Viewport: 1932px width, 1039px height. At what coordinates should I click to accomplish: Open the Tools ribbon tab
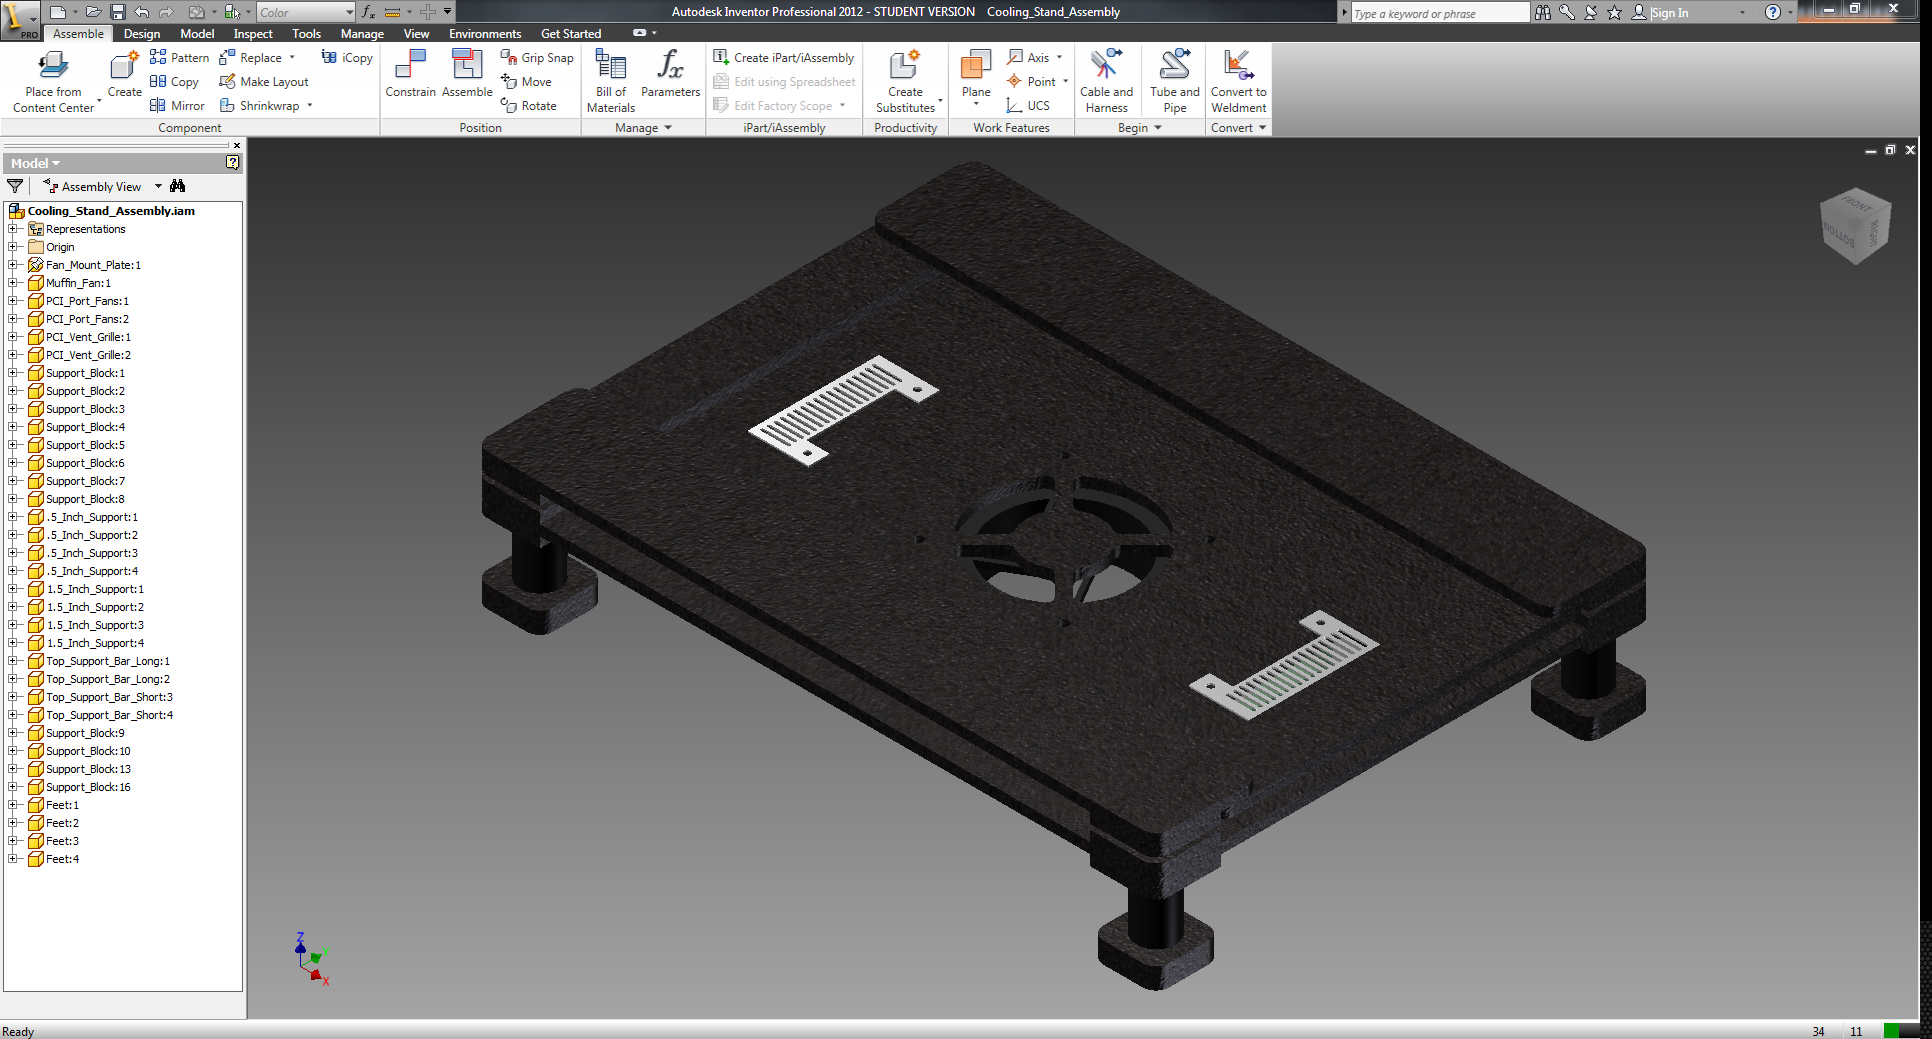pyautogui.click(x=307, y=34)
